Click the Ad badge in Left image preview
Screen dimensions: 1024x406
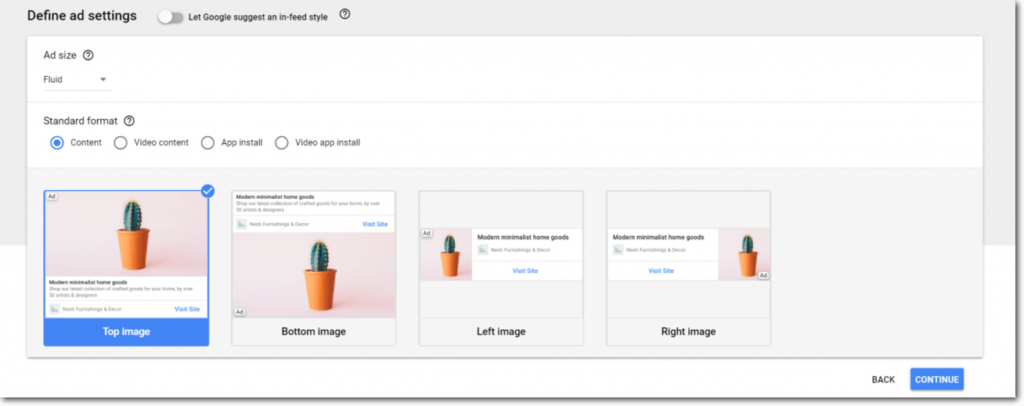coord(426,233)
